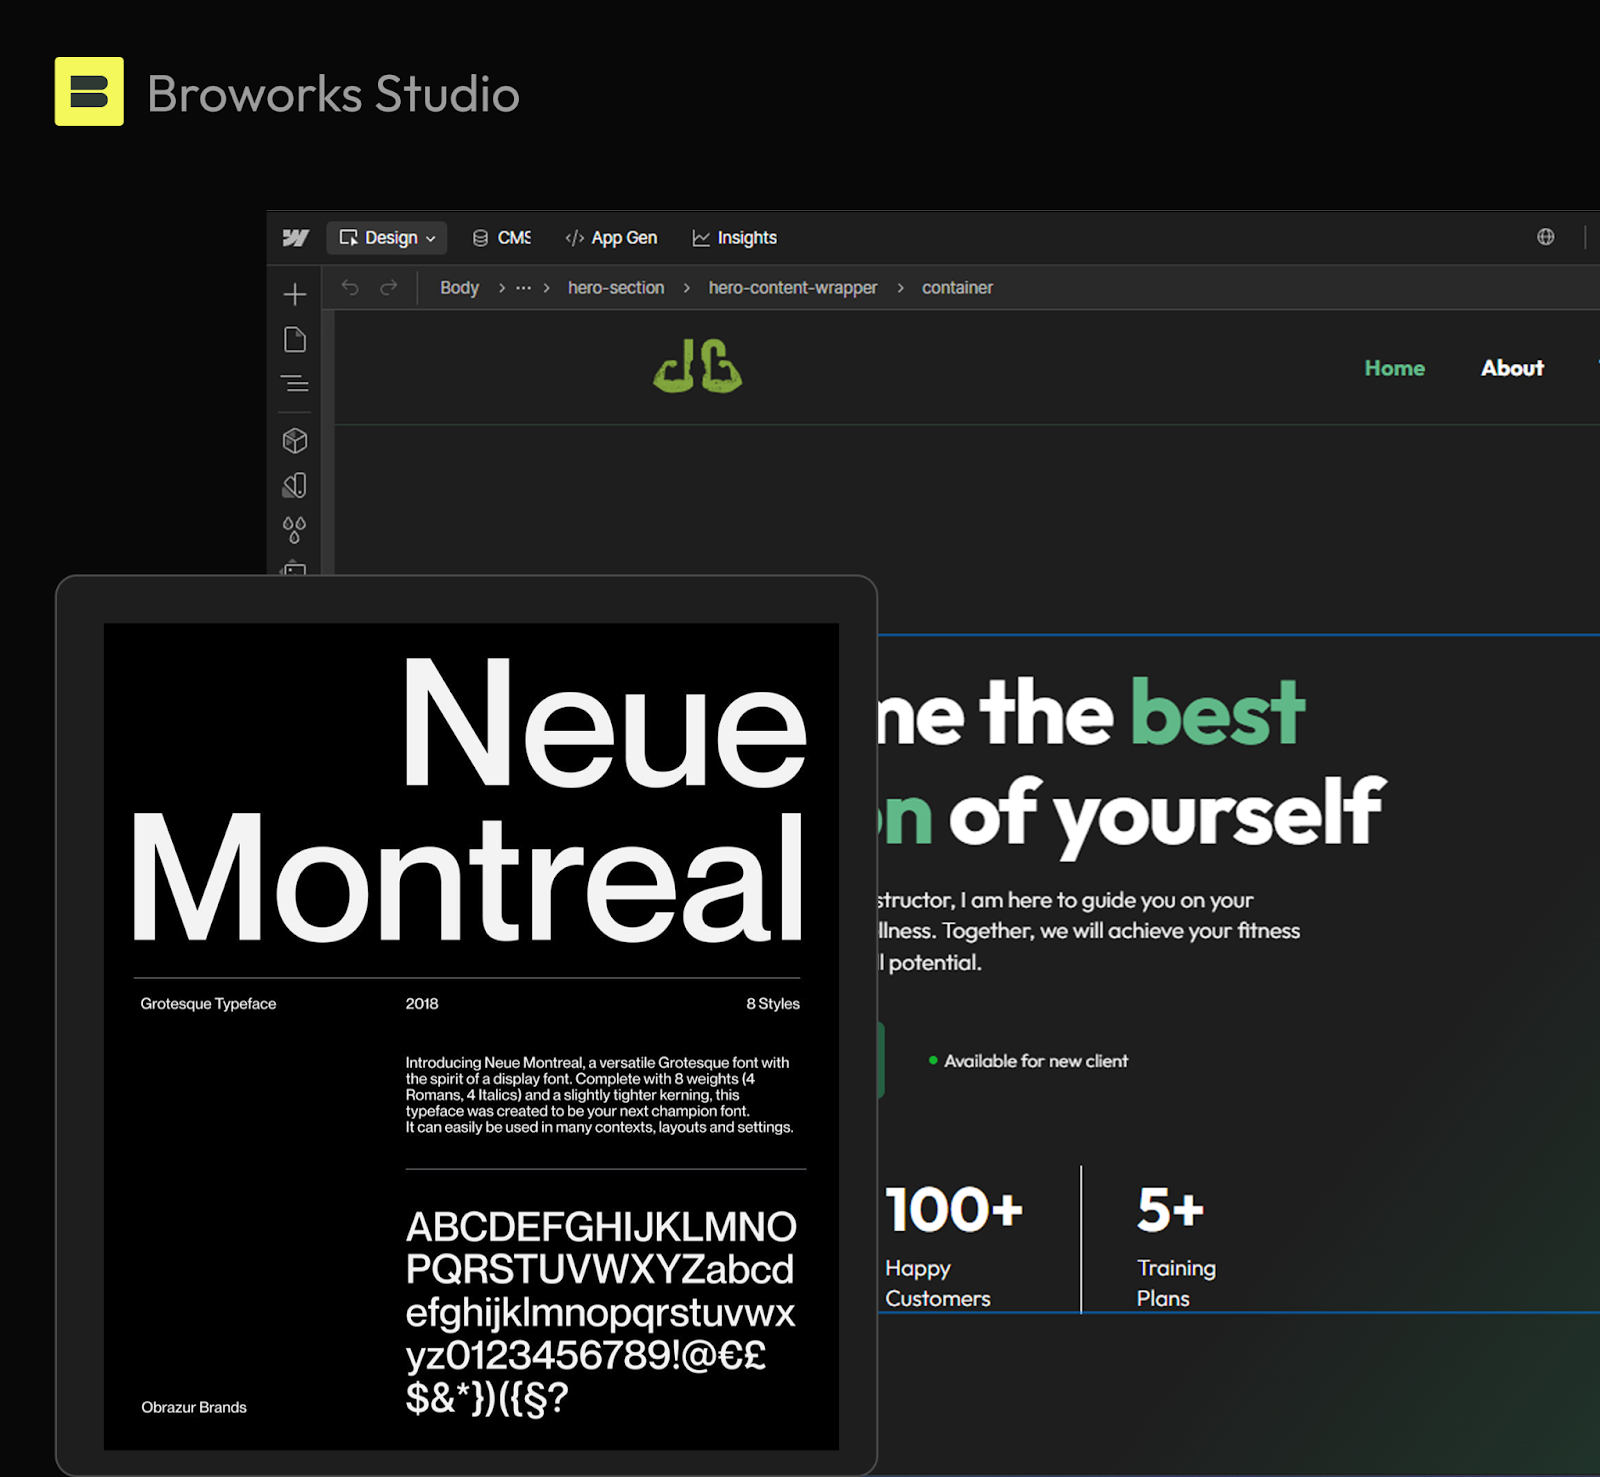Click the About navigation link
The image size is (1600, 1477).
(1511, 368)
